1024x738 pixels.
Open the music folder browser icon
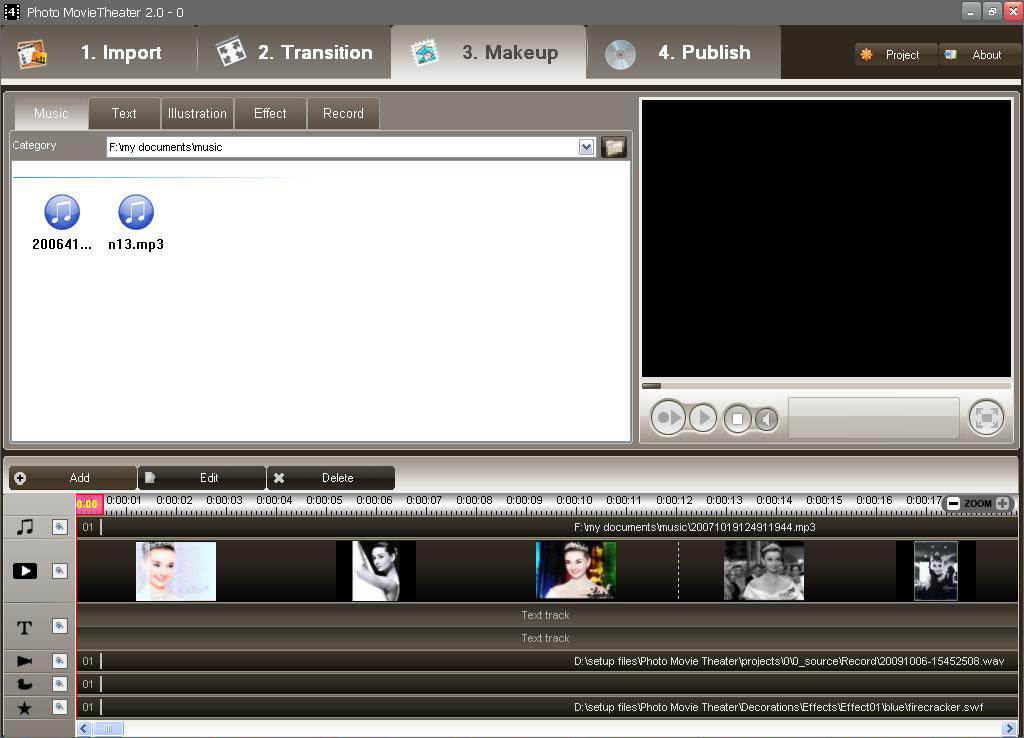pyautogui.click(x=614, y=146)
